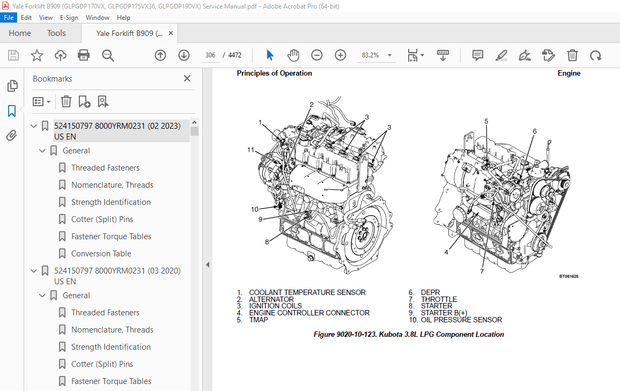The image size is (620, 391).
Task: Collapse first General bookmark section
Action: coord(42,151)
